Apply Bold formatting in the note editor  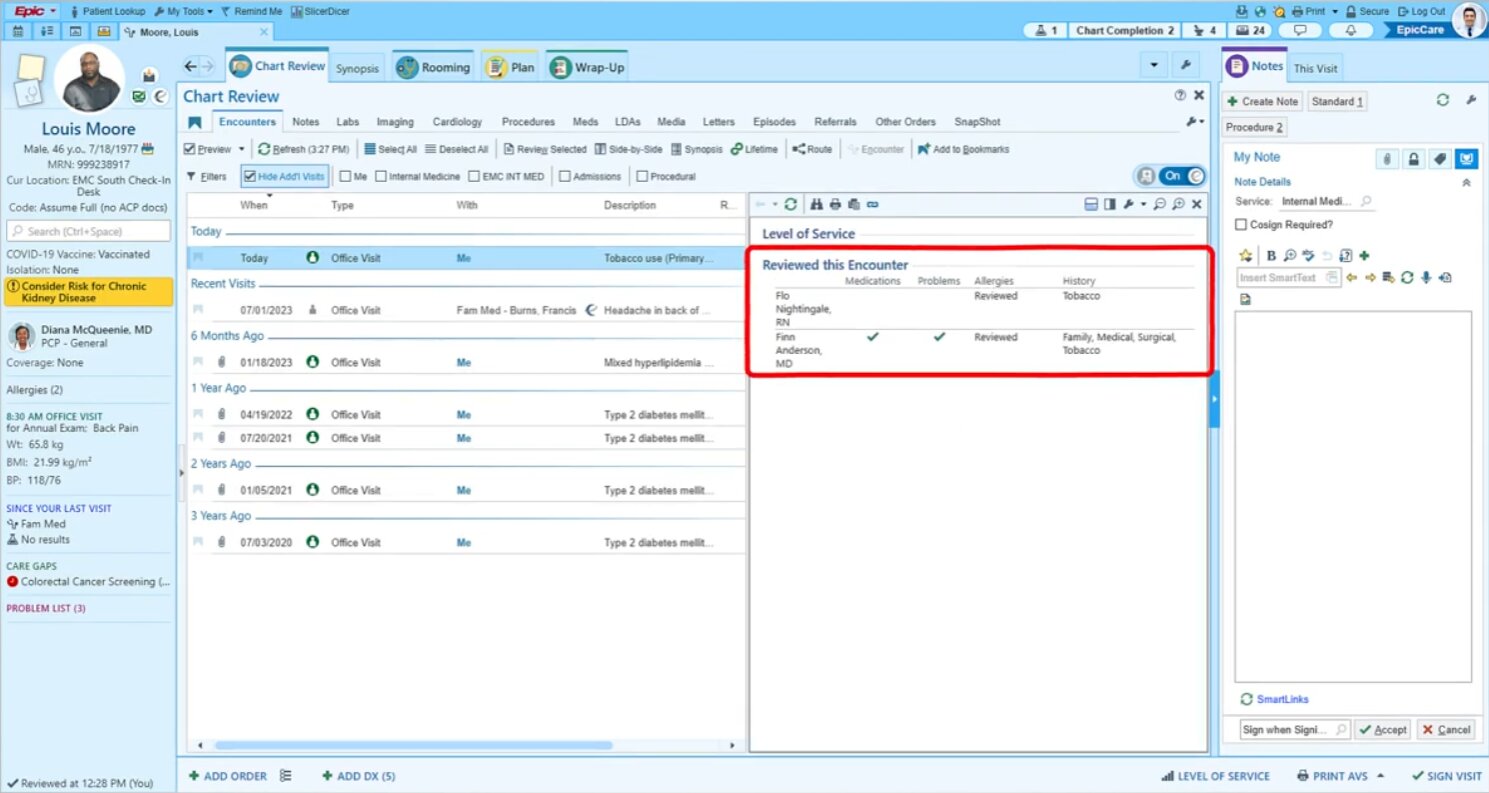pos(1270,255)
